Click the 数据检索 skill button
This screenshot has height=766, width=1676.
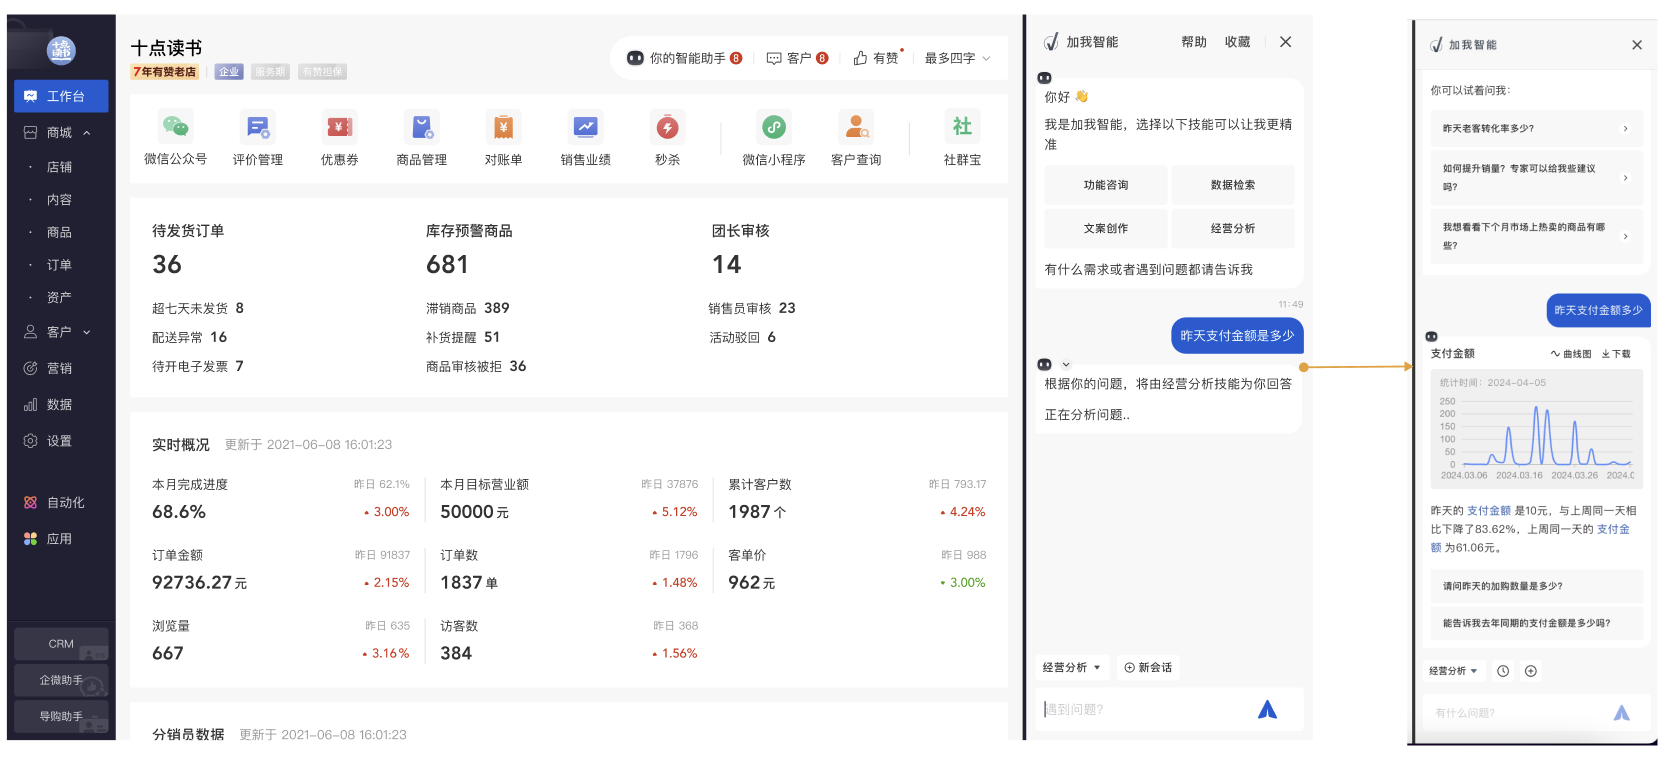(x=1232, y=185)
